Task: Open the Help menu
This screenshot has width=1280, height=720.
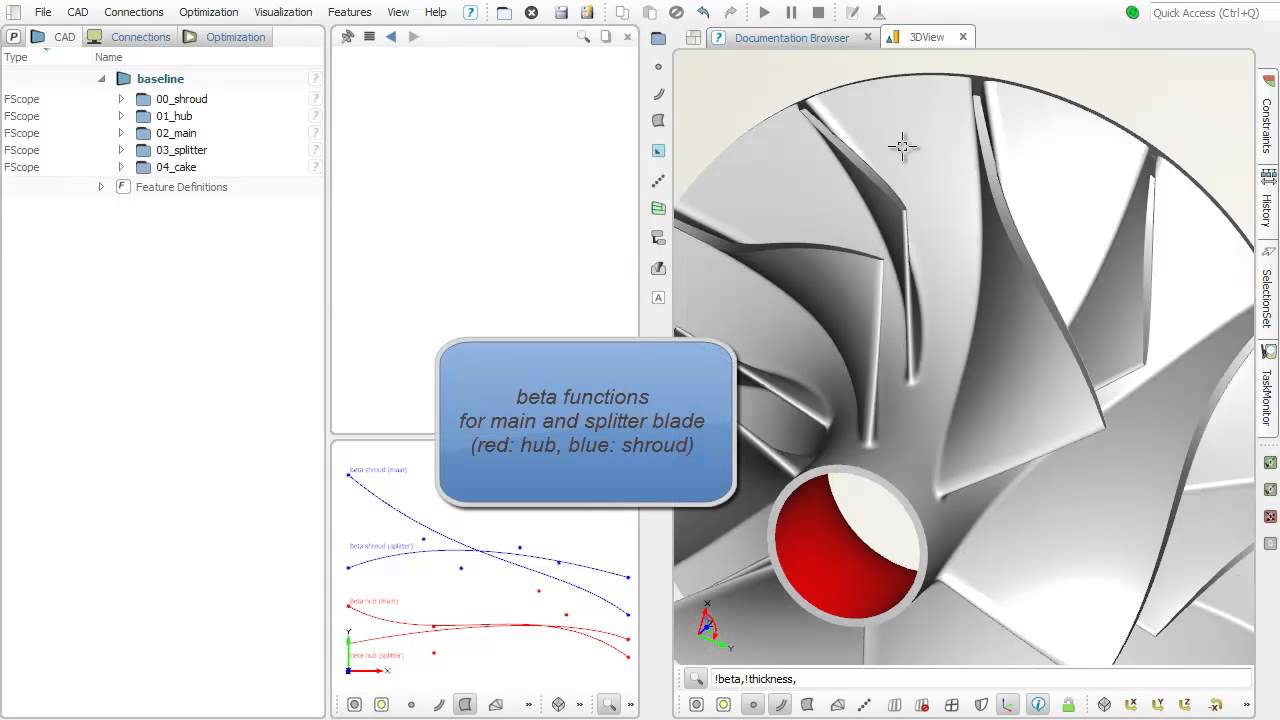Action: [436, 12]
